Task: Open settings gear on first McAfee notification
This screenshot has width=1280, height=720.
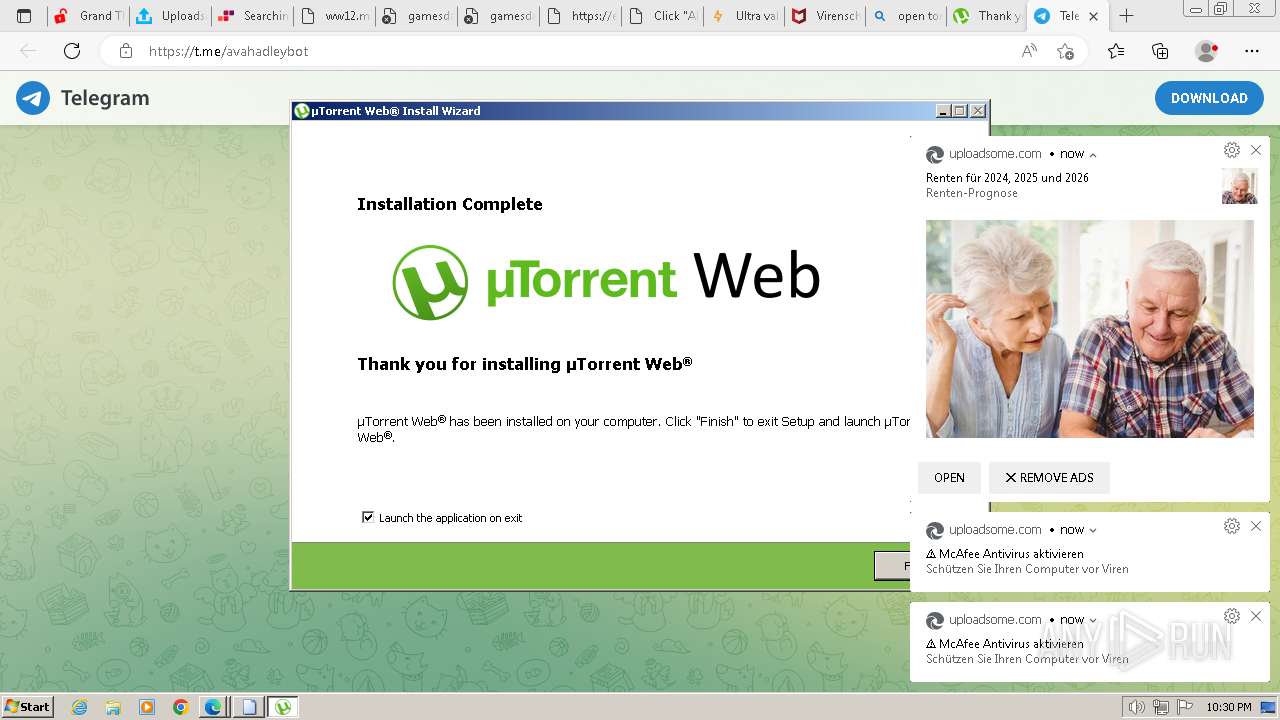Action: coord(1232,526)
